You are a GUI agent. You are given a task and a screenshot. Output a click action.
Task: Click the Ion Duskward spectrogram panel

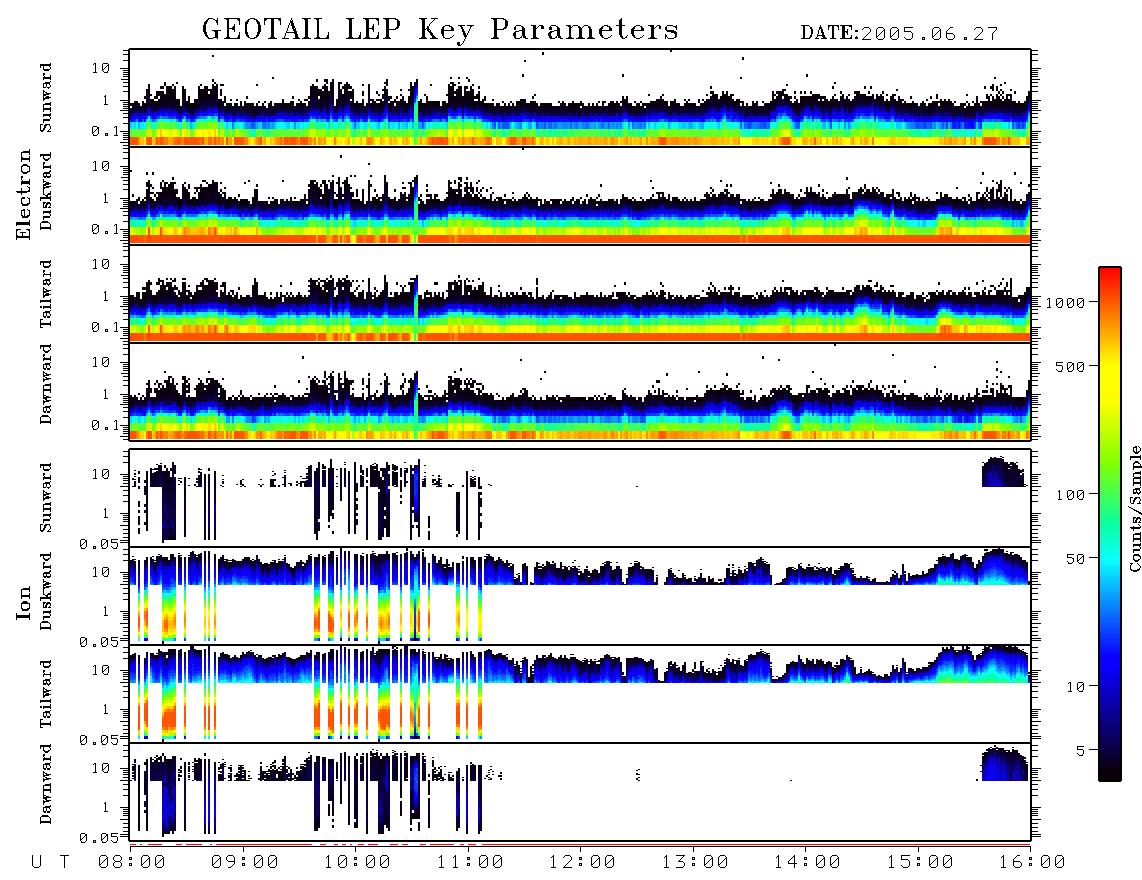pos(580,595)
